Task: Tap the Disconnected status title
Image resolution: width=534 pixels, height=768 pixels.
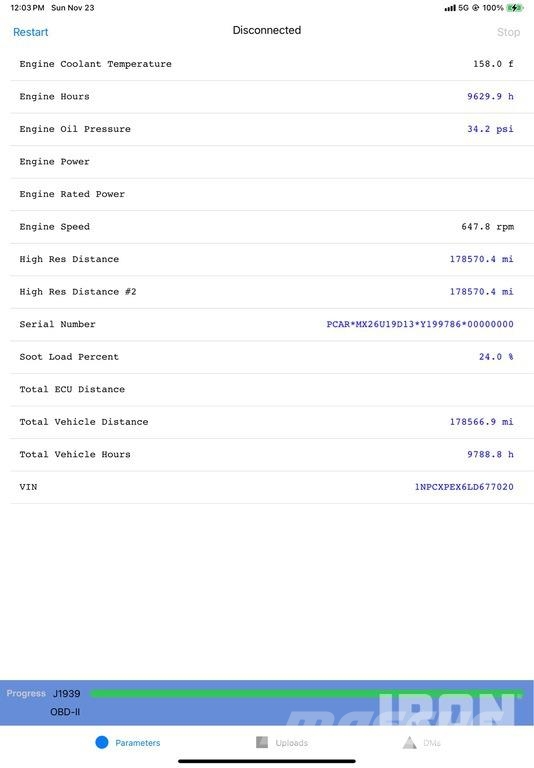Action: (267, 30)
